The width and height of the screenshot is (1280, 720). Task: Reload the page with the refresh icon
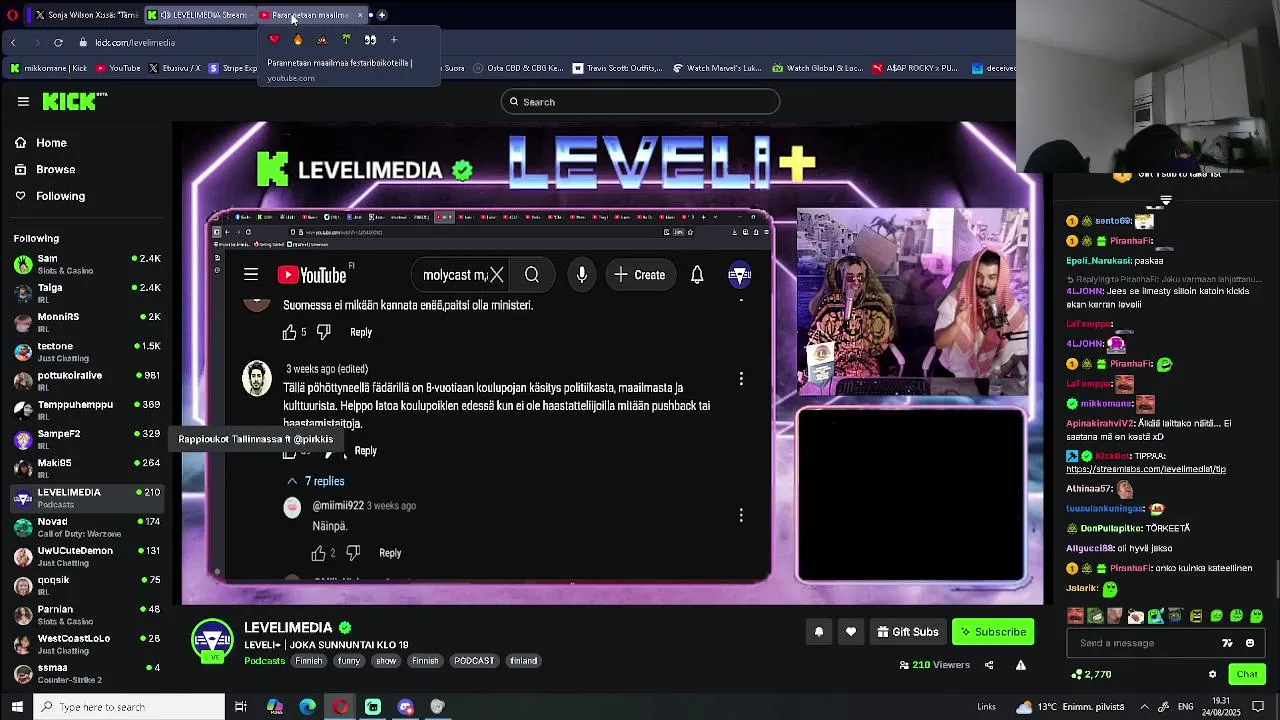pyautogui.click(x=58, y=42)
